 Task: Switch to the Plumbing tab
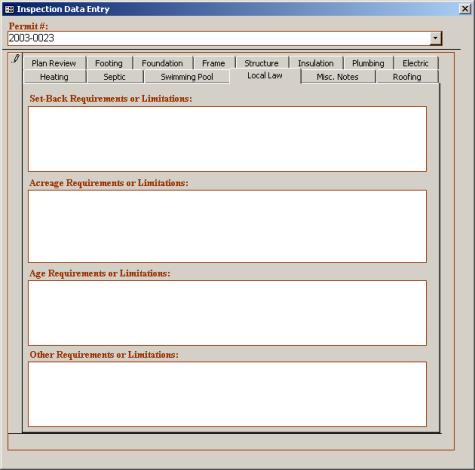point(368,63)
